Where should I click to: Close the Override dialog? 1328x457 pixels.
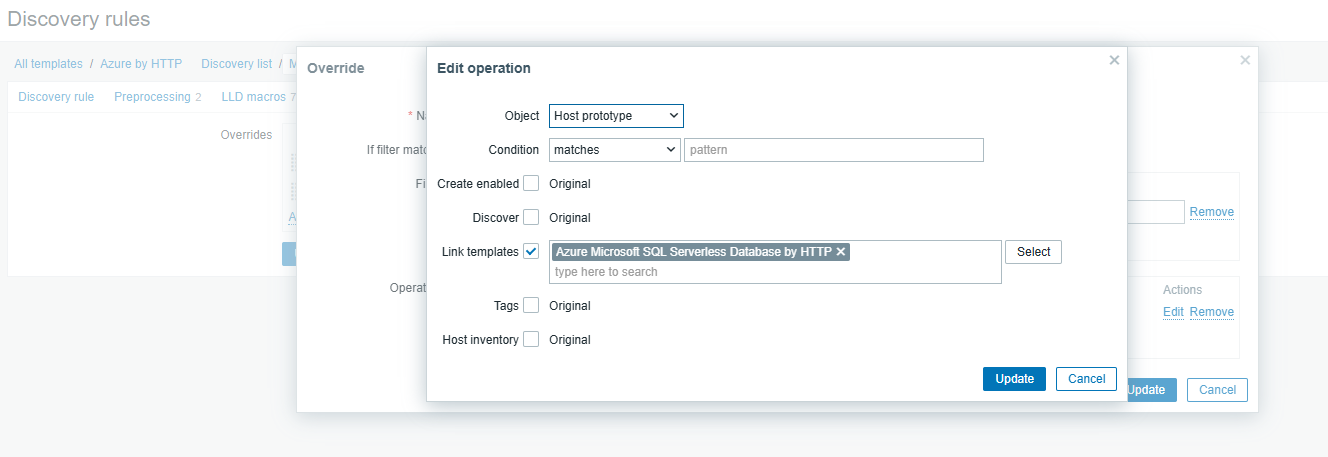click(1245, 60)
